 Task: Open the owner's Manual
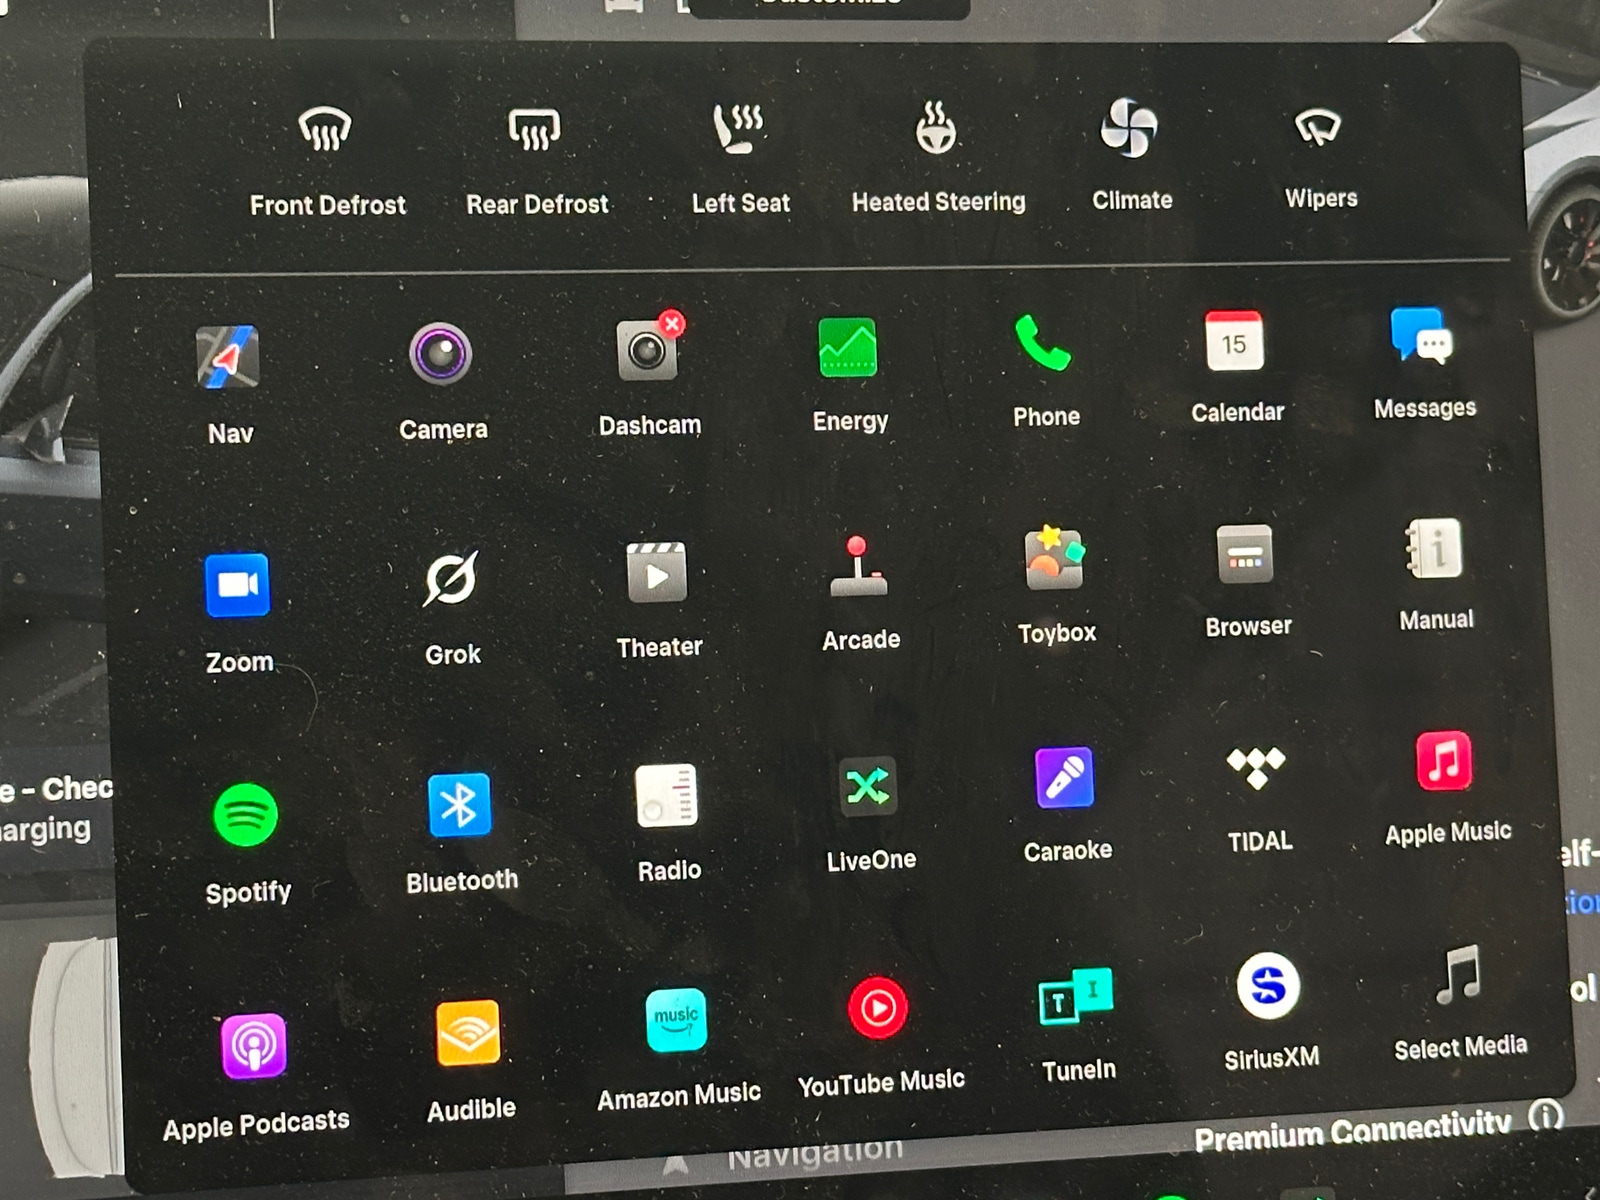1434,548
